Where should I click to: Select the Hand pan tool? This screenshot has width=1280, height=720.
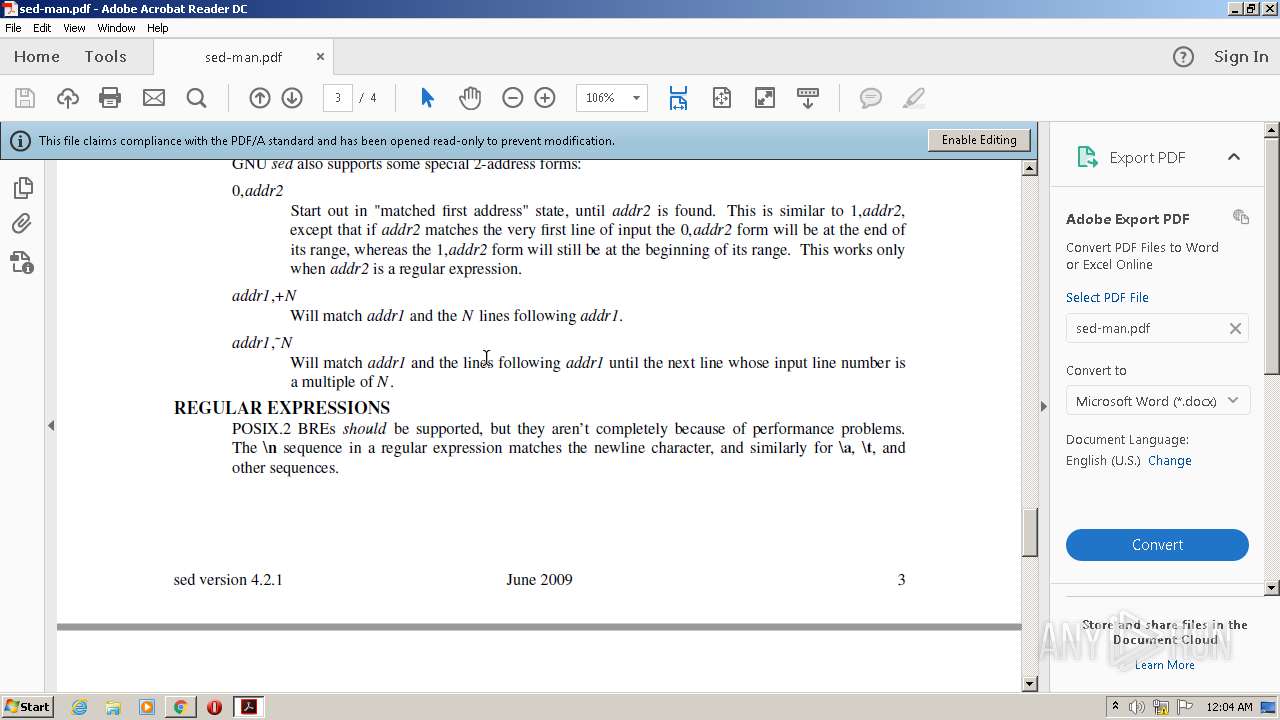[470, 98]
